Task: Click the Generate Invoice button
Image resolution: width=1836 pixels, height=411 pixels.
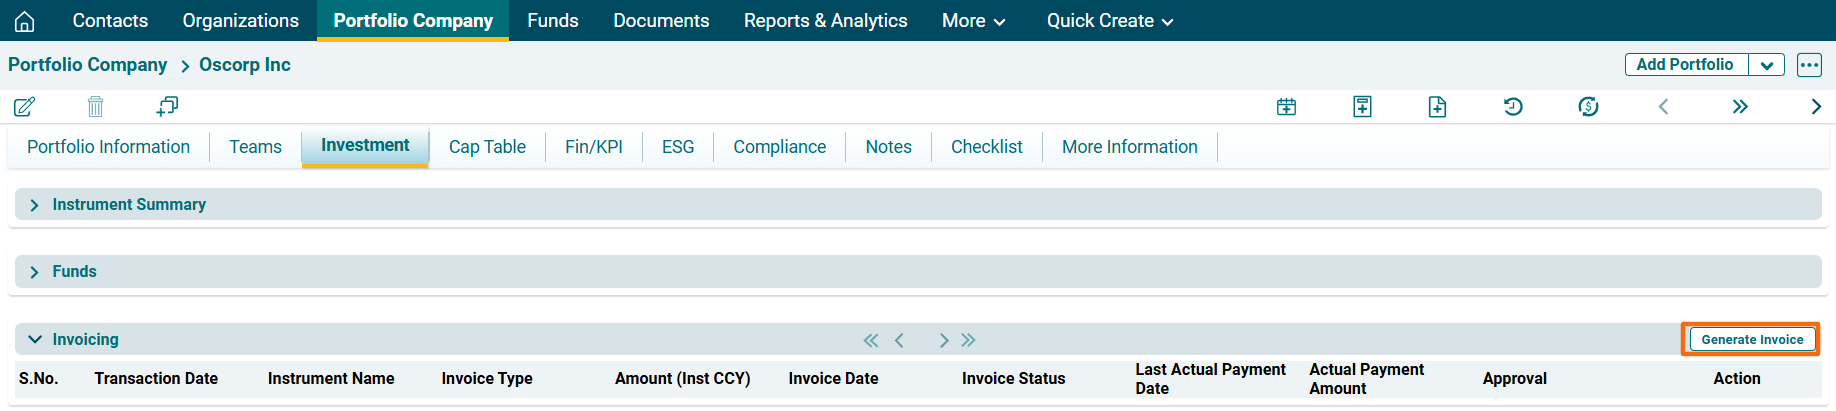Action: tap(1751, 340)
